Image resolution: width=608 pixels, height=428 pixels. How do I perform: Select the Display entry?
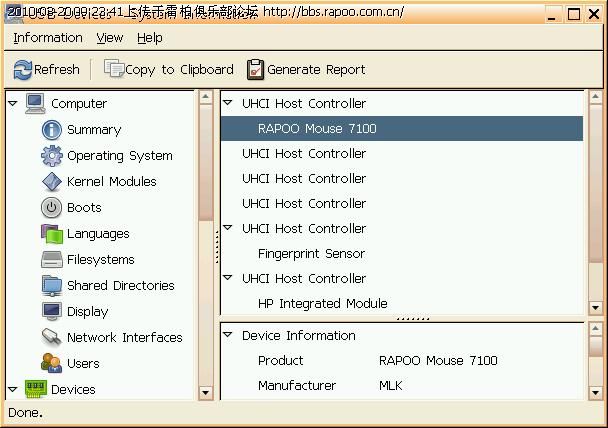click(x=88, y=312)
